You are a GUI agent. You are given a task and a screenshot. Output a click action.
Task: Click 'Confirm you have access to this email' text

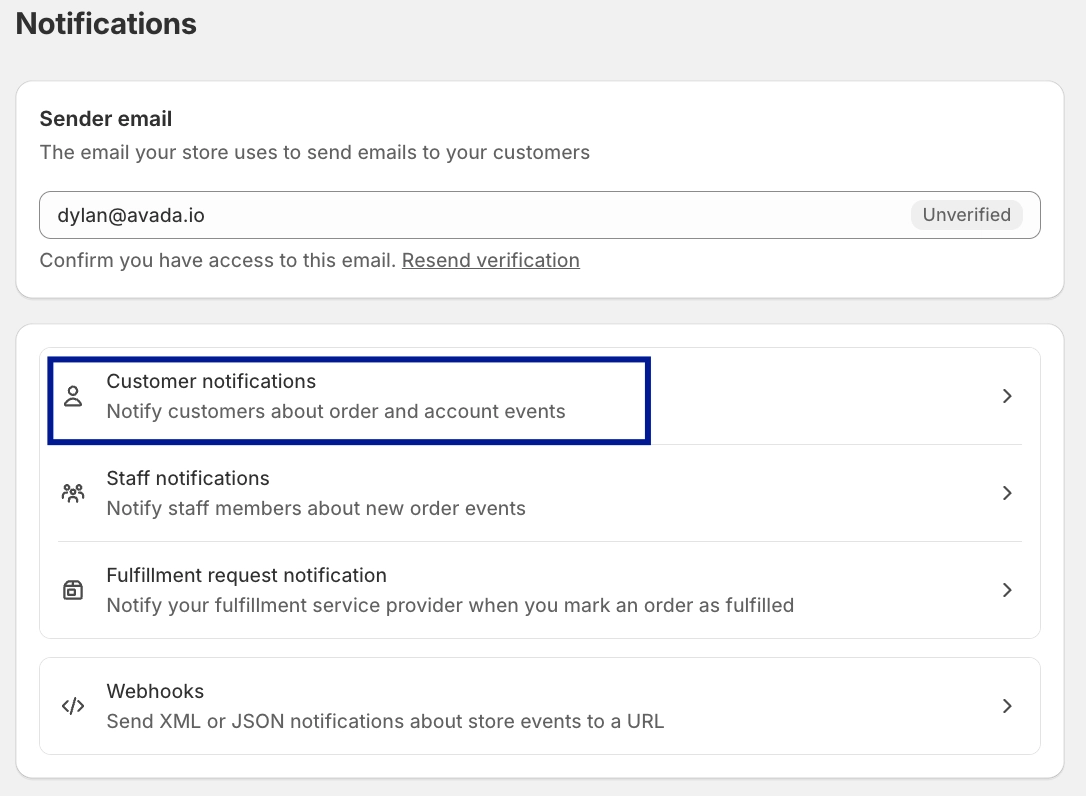[x=217, y=260]
